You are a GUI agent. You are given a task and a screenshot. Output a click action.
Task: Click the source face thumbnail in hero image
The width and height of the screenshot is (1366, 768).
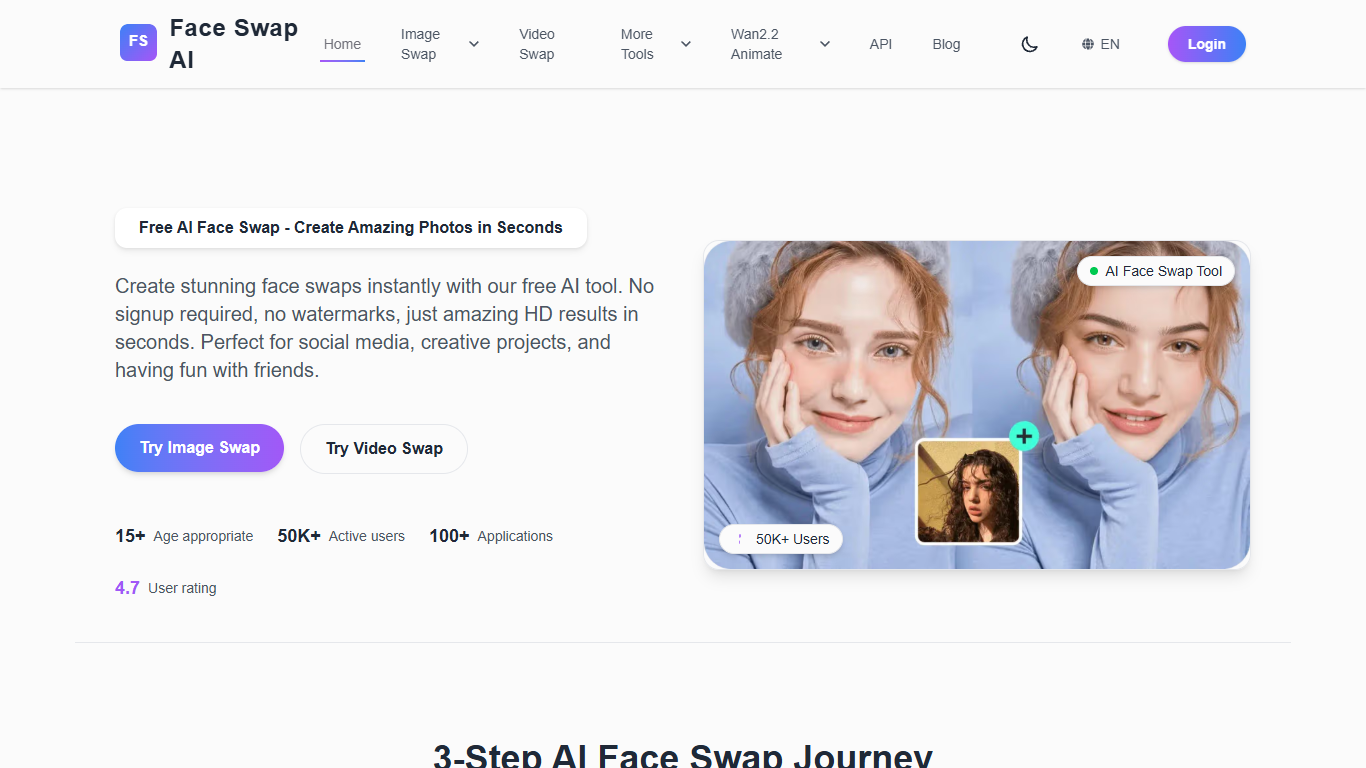[968, 492]
